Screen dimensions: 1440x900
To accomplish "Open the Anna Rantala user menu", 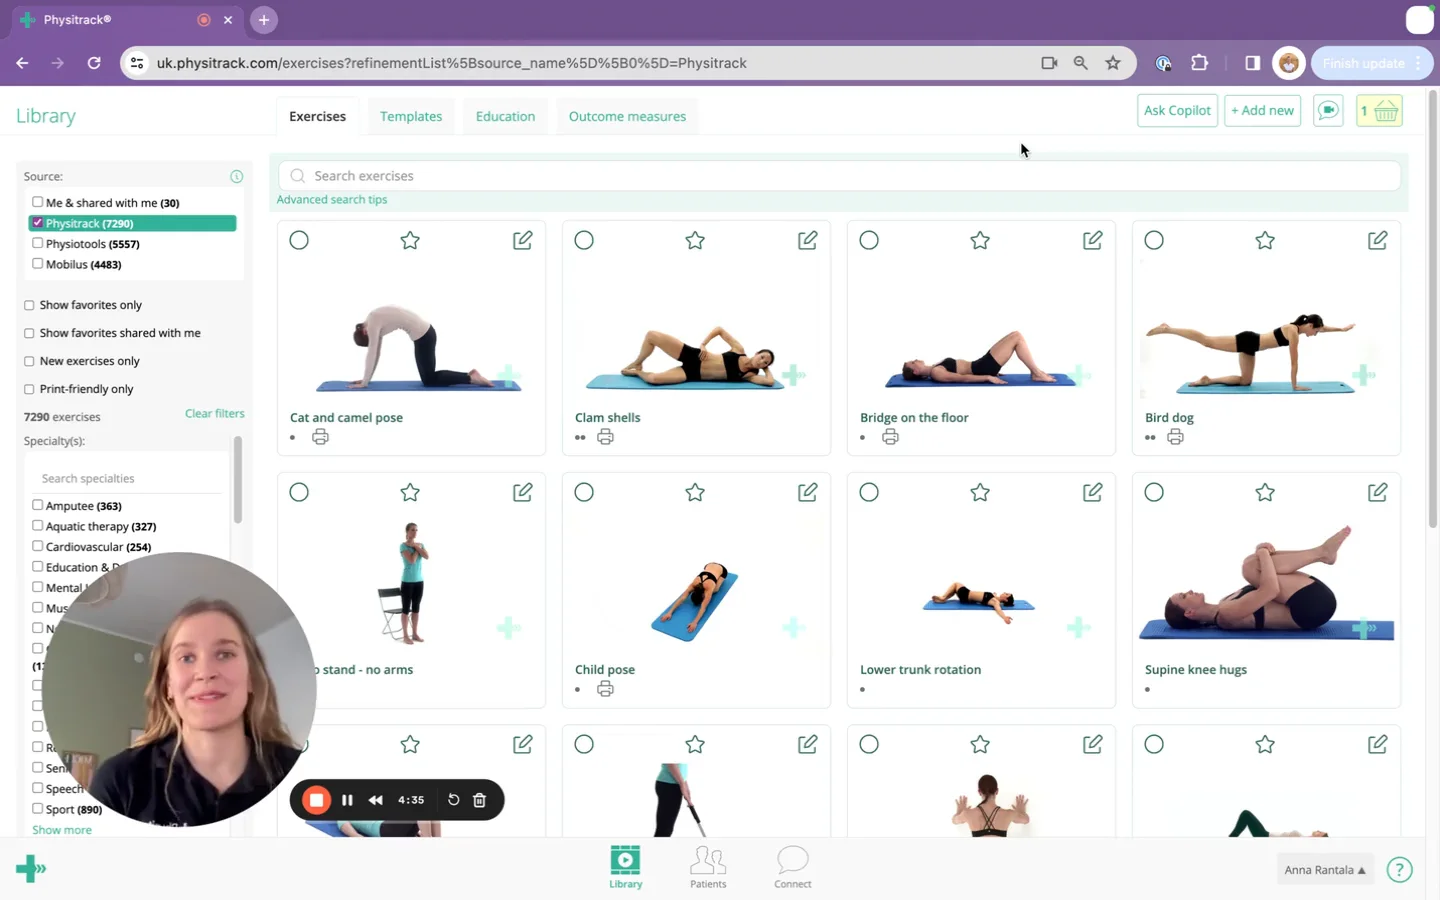I will click(1325, 870).
